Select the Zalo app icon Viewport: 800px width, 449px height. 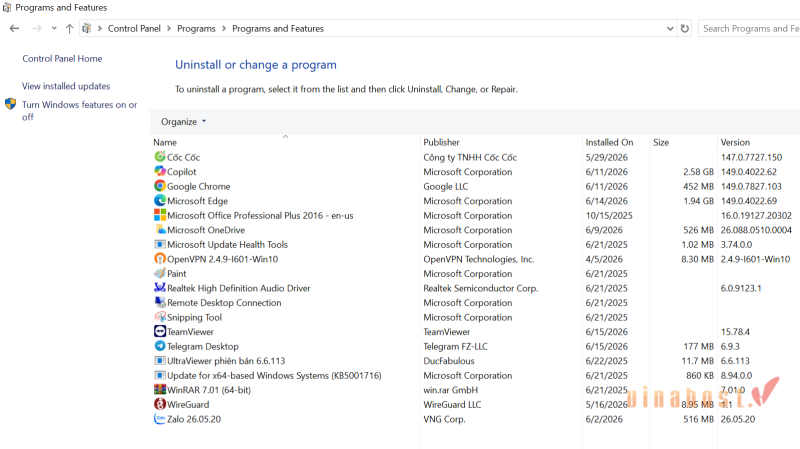(x=160, y=418)
